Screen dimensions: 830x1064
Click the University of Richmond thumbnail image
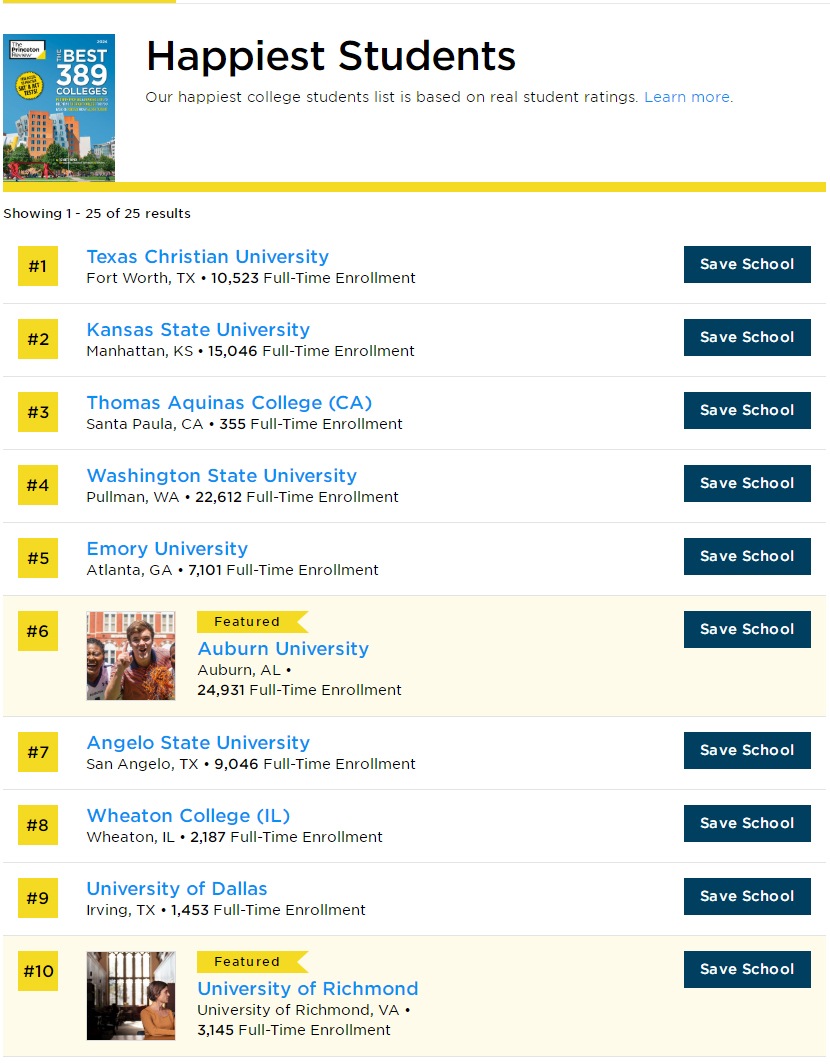pos(131,996)
